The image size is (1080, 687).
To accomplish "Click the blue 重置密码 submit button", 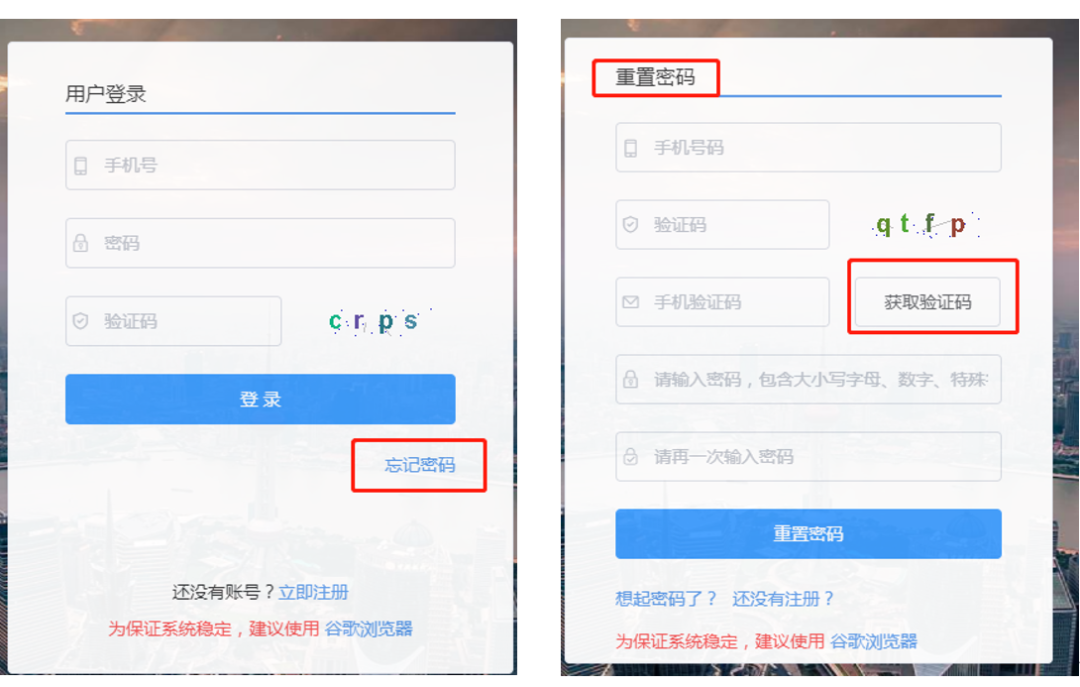I will pyautogui.click(x=808, y=533).
